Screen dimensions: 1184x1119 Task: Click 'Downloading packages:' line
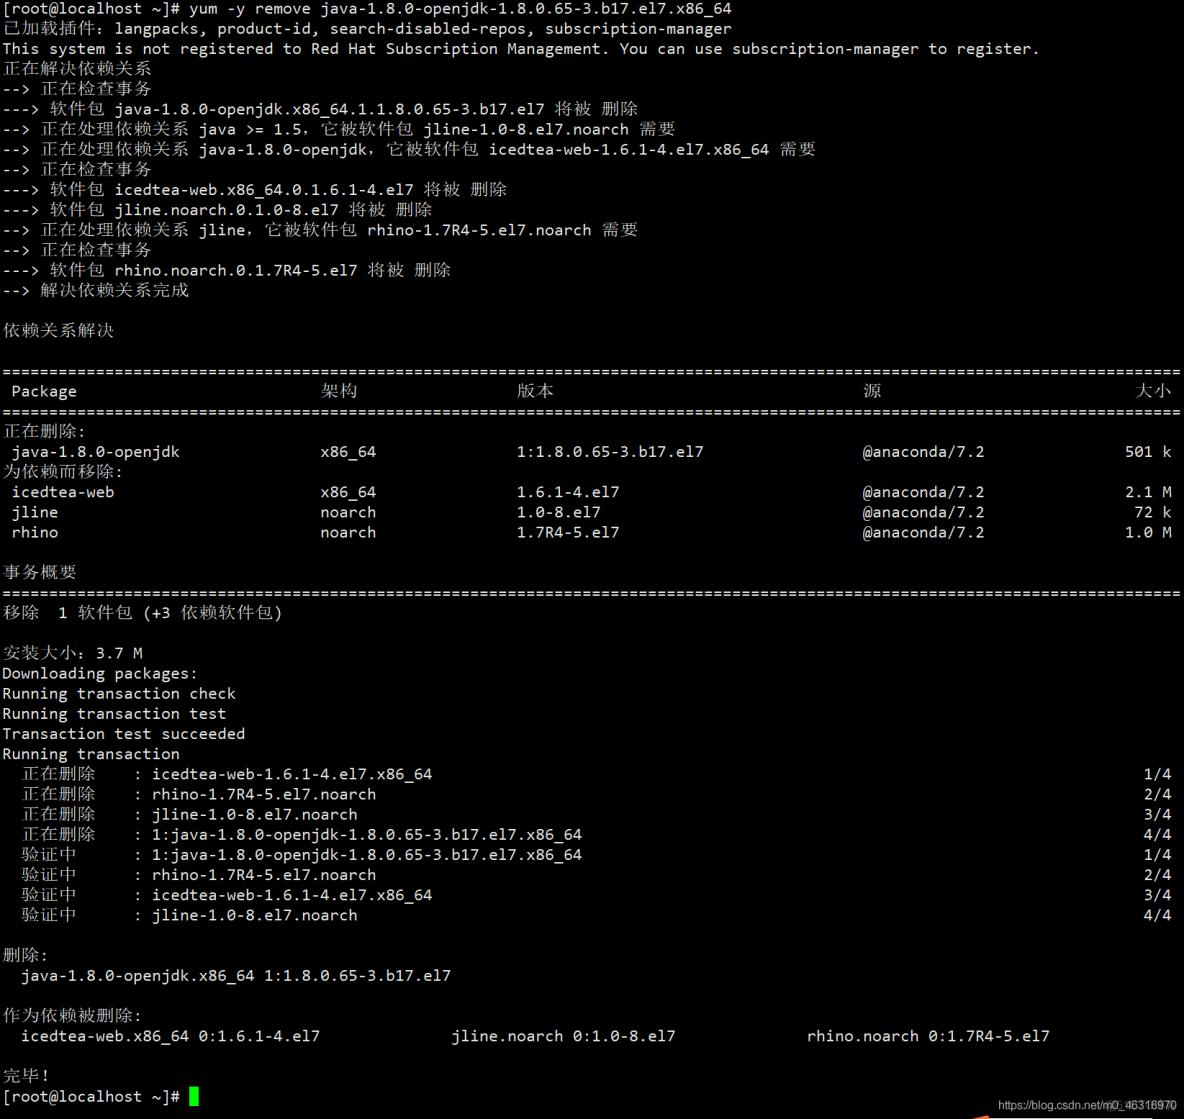[100, 674]
